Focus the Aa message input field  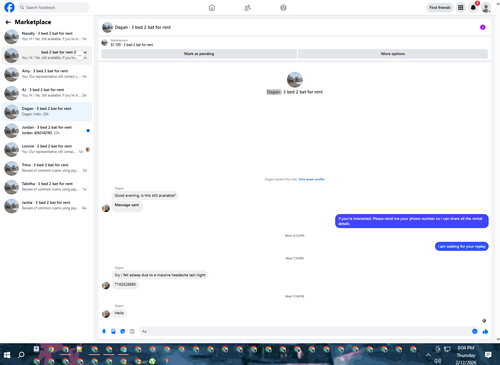click(x=305, y=331)
